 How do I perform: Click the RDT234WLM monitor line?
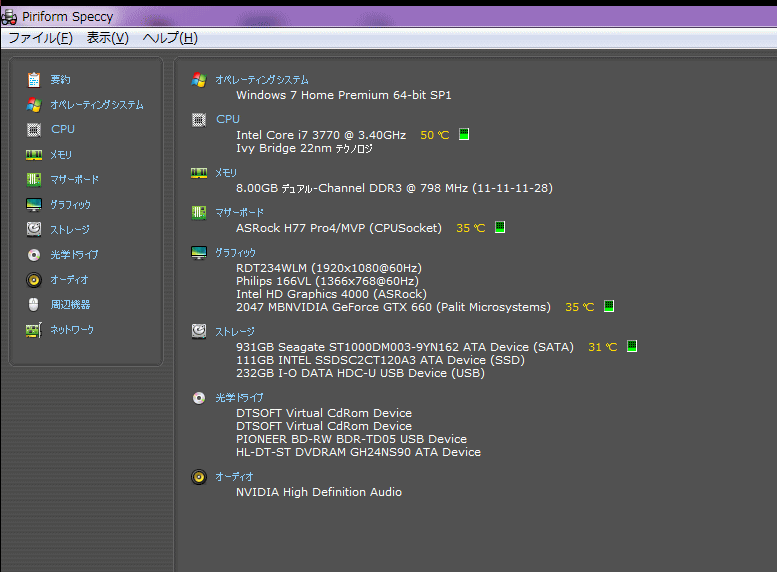(x=329, y=268)
